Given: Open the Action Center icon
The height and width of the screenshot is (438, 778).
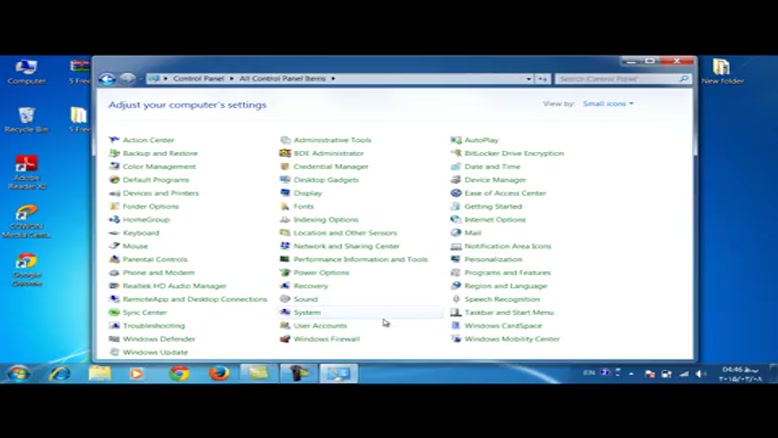Looking at the screenshot, I should pyautogui.click(x=114, y=140).
